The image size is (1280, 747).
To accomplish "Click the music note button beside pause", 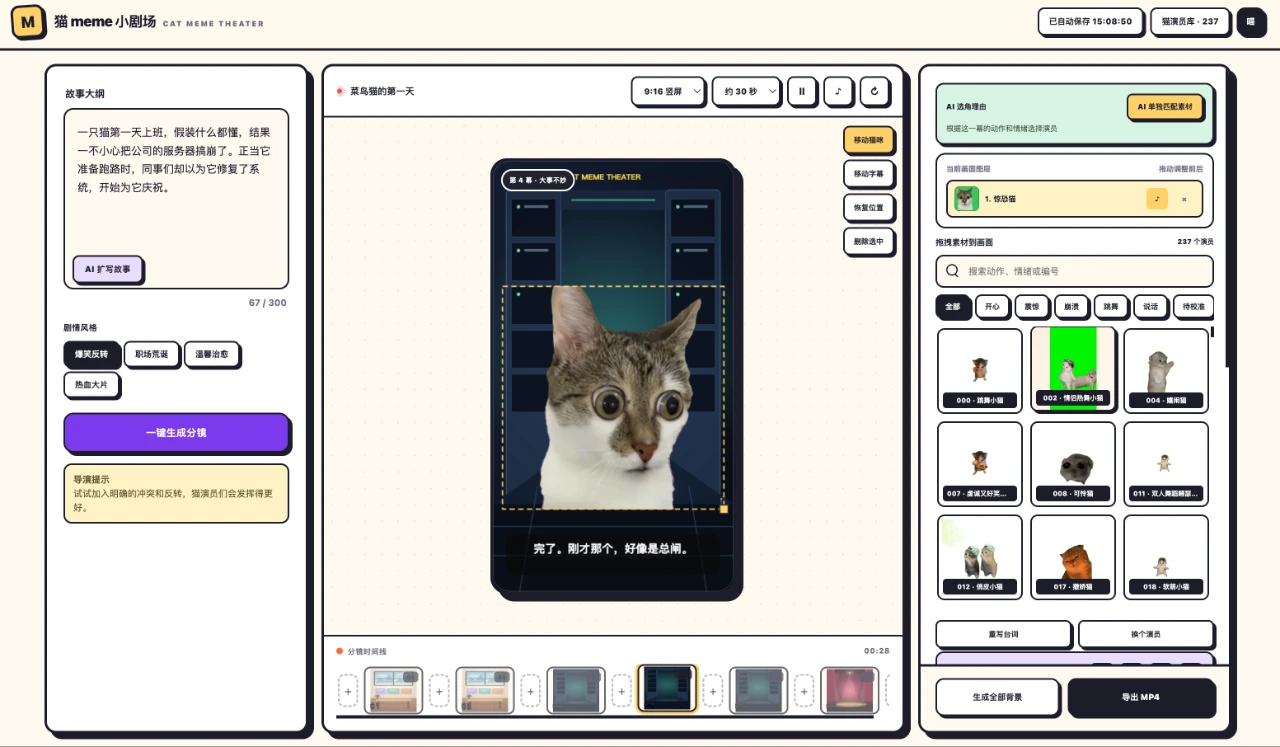I will coord(838,91).
